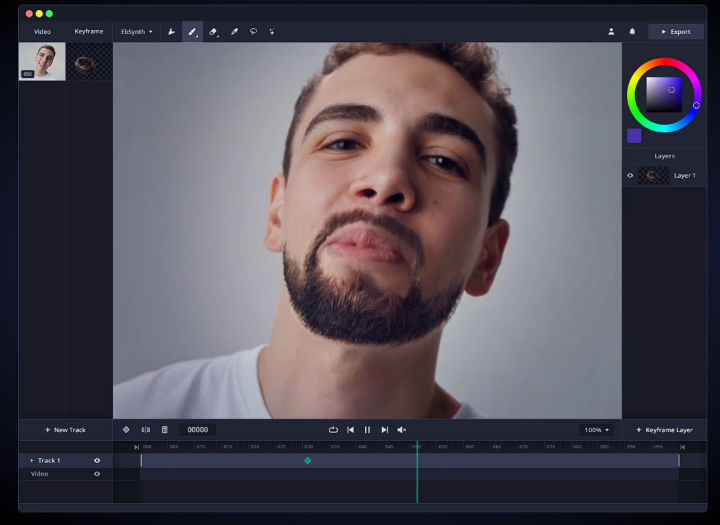Switch to the Video tab
Viewport: 720px width, 525px height.
[42, 32]
